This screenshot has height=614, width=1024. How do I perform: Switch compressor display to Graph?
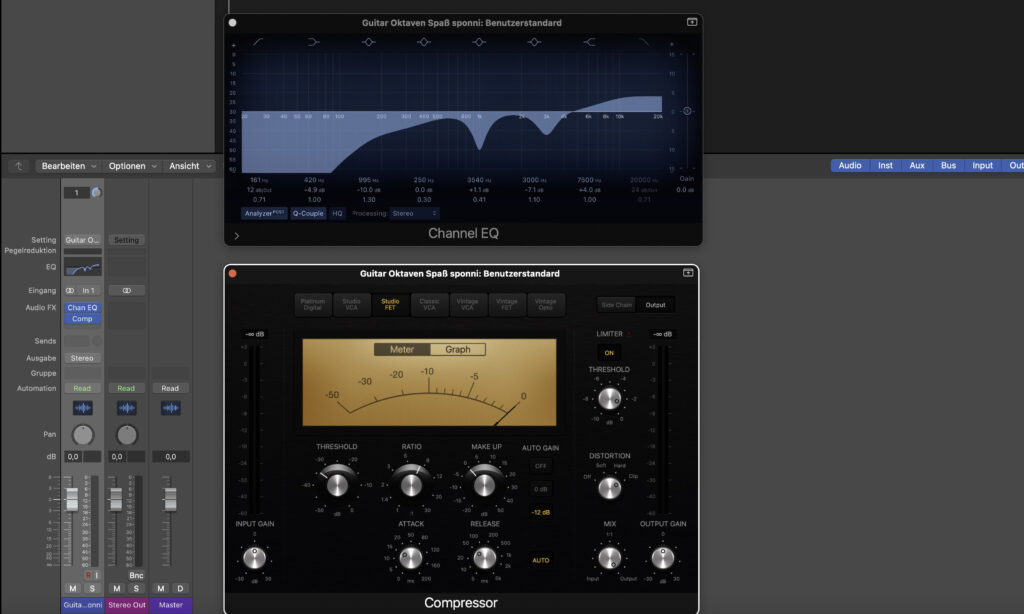click(x=458, y=349)
